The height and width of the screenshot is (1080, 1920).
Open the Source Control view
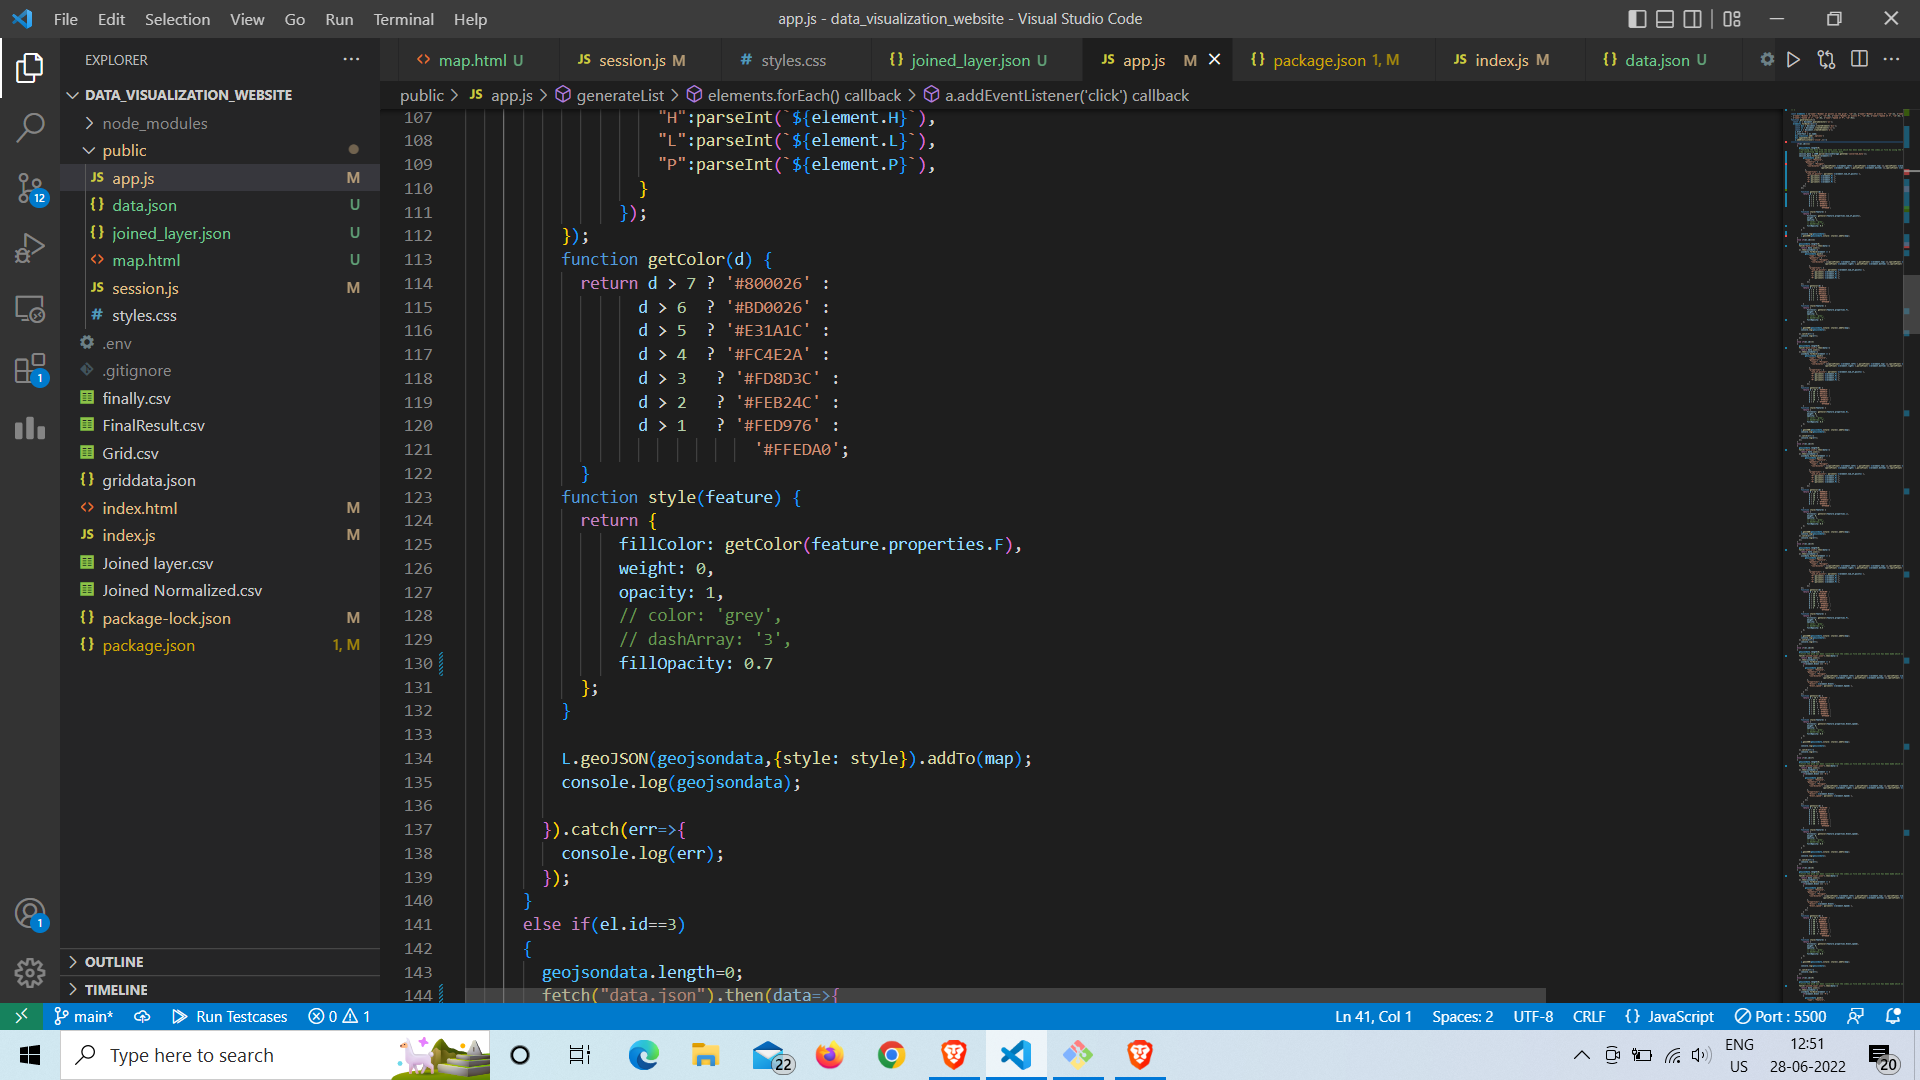30,188
